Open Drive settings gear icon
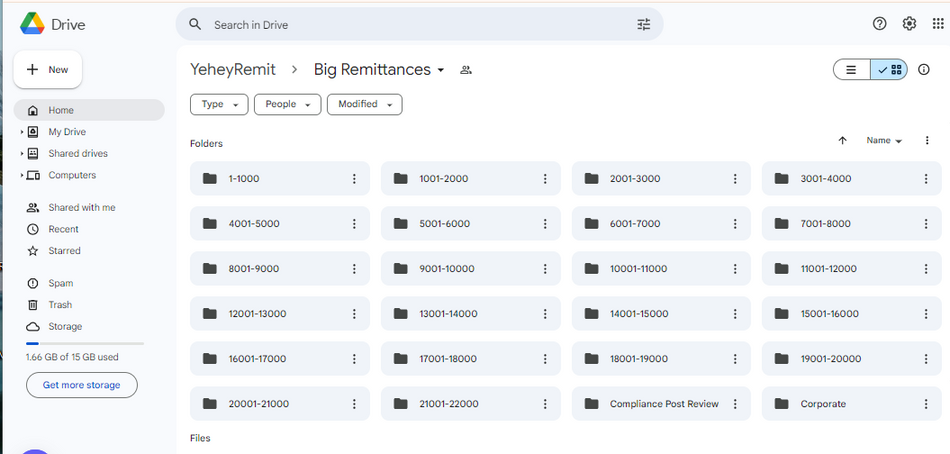This screenshot has height=454, width=950. pyautogui.click(x=909, y=24)
